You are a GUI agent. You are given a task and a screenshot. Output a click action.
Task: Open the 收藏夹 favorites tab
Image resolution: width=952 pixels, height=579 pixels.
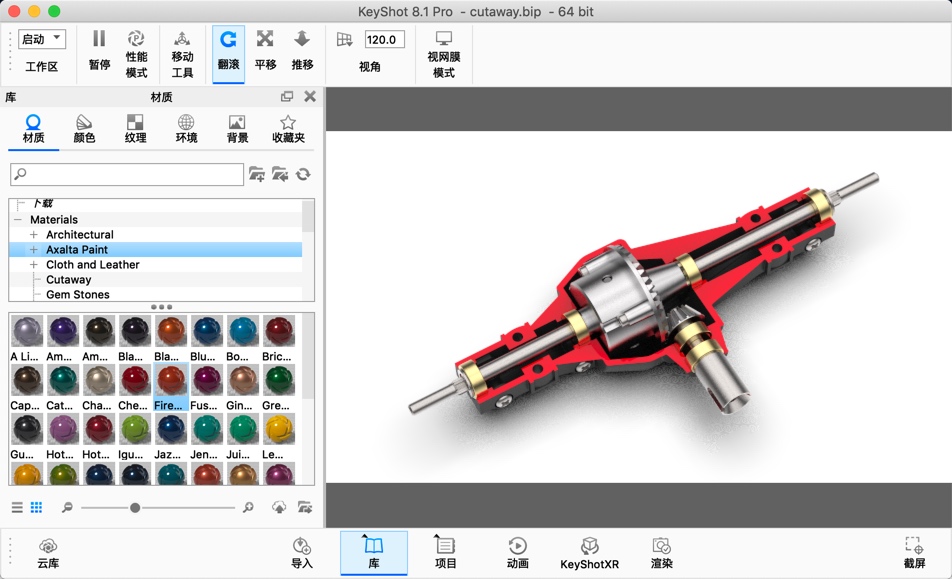tap(288, 129)
